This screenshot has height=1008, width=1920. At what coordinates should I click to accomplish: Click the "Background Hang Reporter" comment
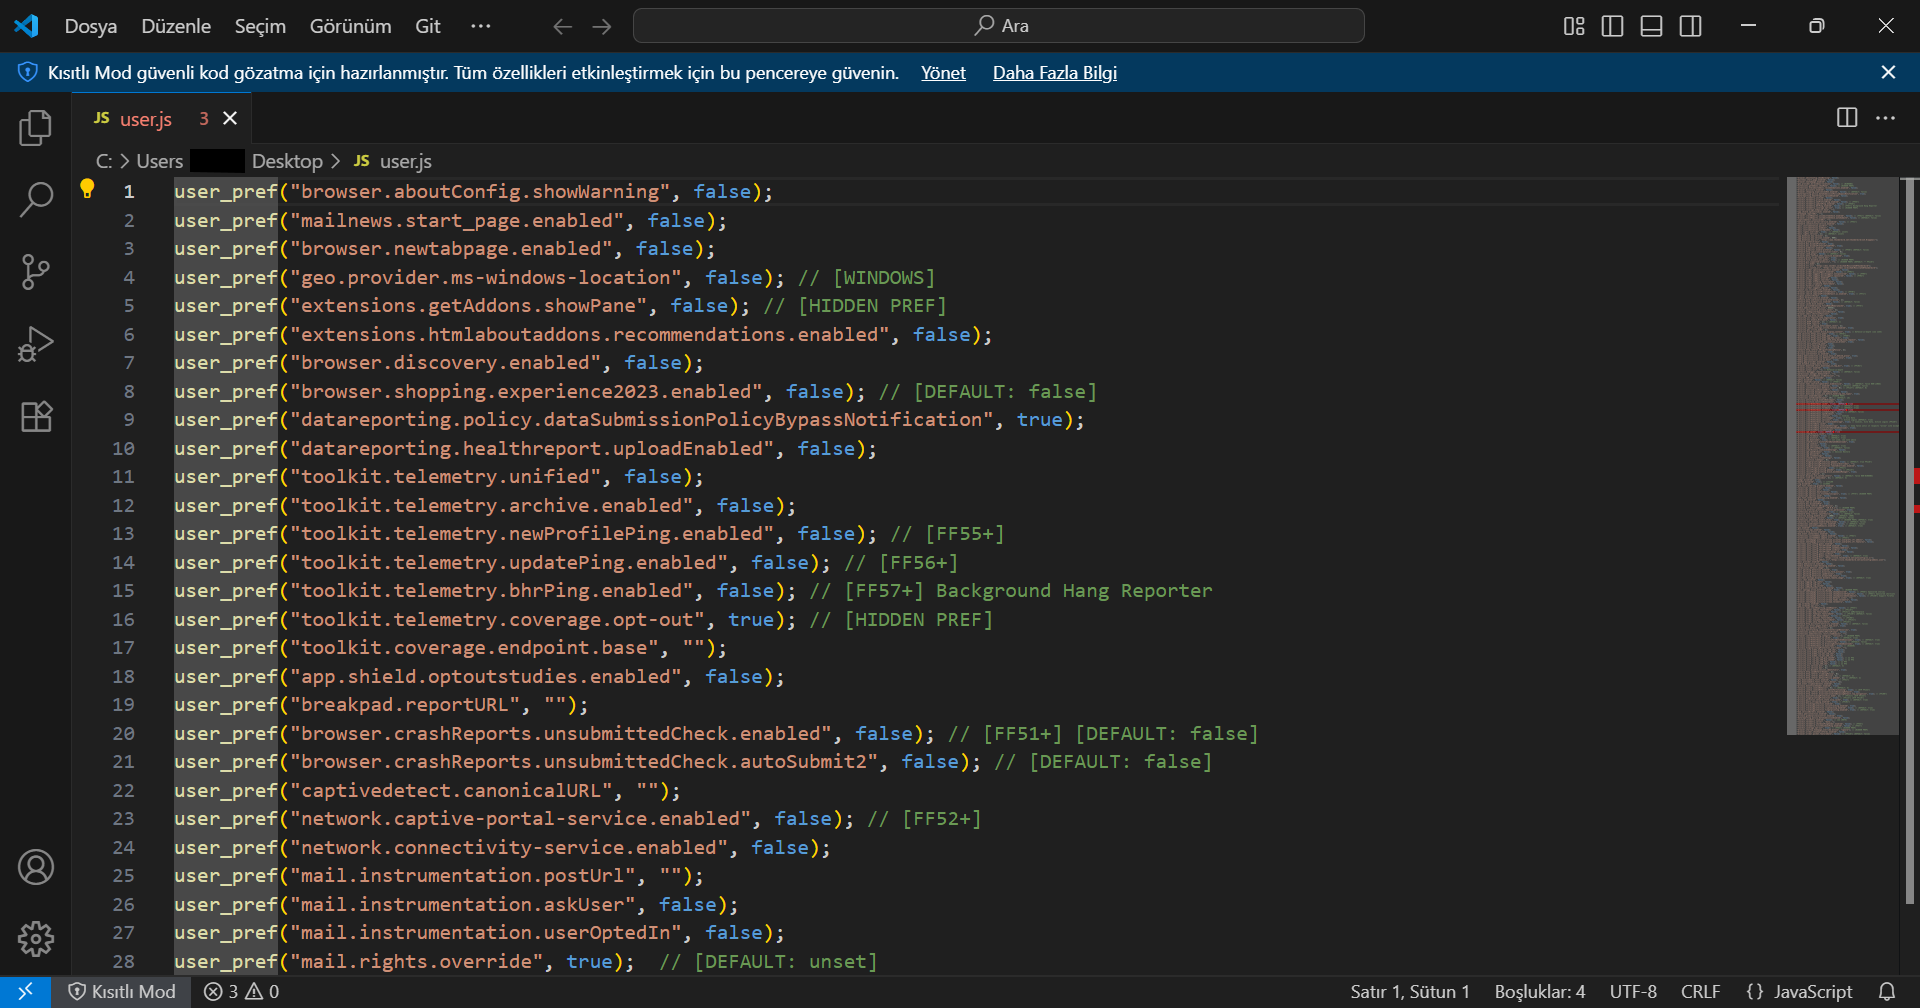(x=1074, y=590)
